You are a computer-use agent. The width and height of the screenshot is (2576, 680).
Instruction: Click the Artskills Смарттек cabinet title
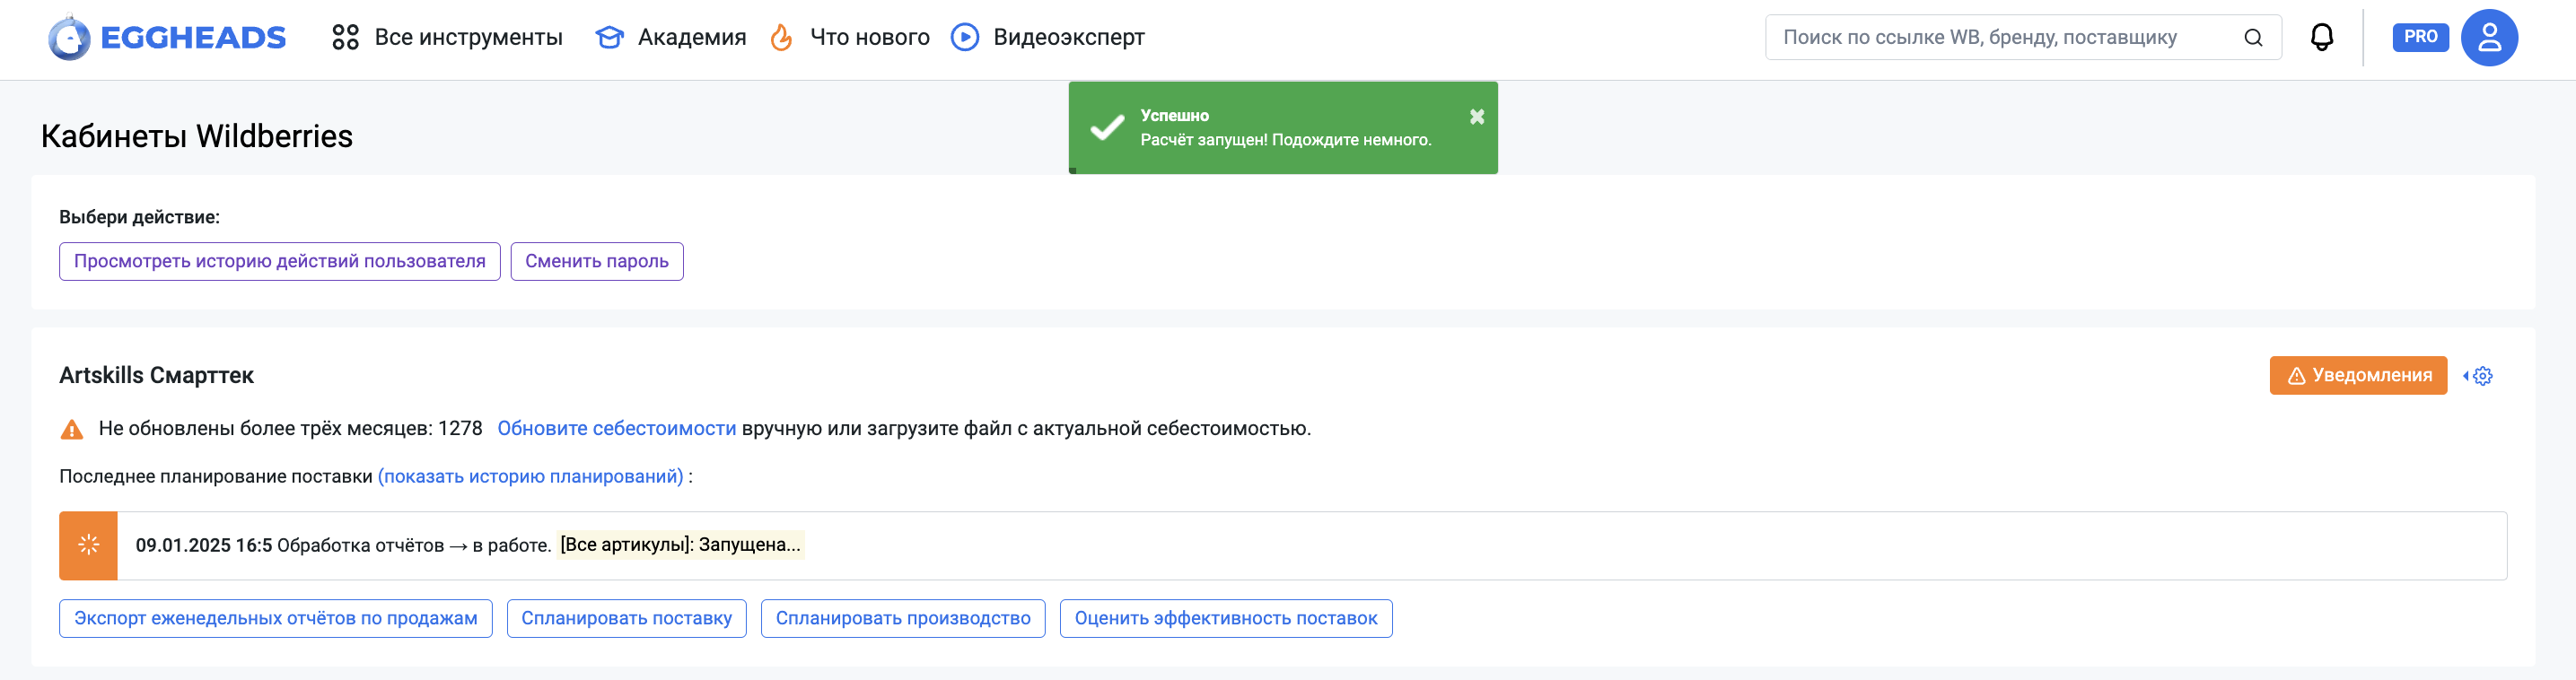point(156,375)
